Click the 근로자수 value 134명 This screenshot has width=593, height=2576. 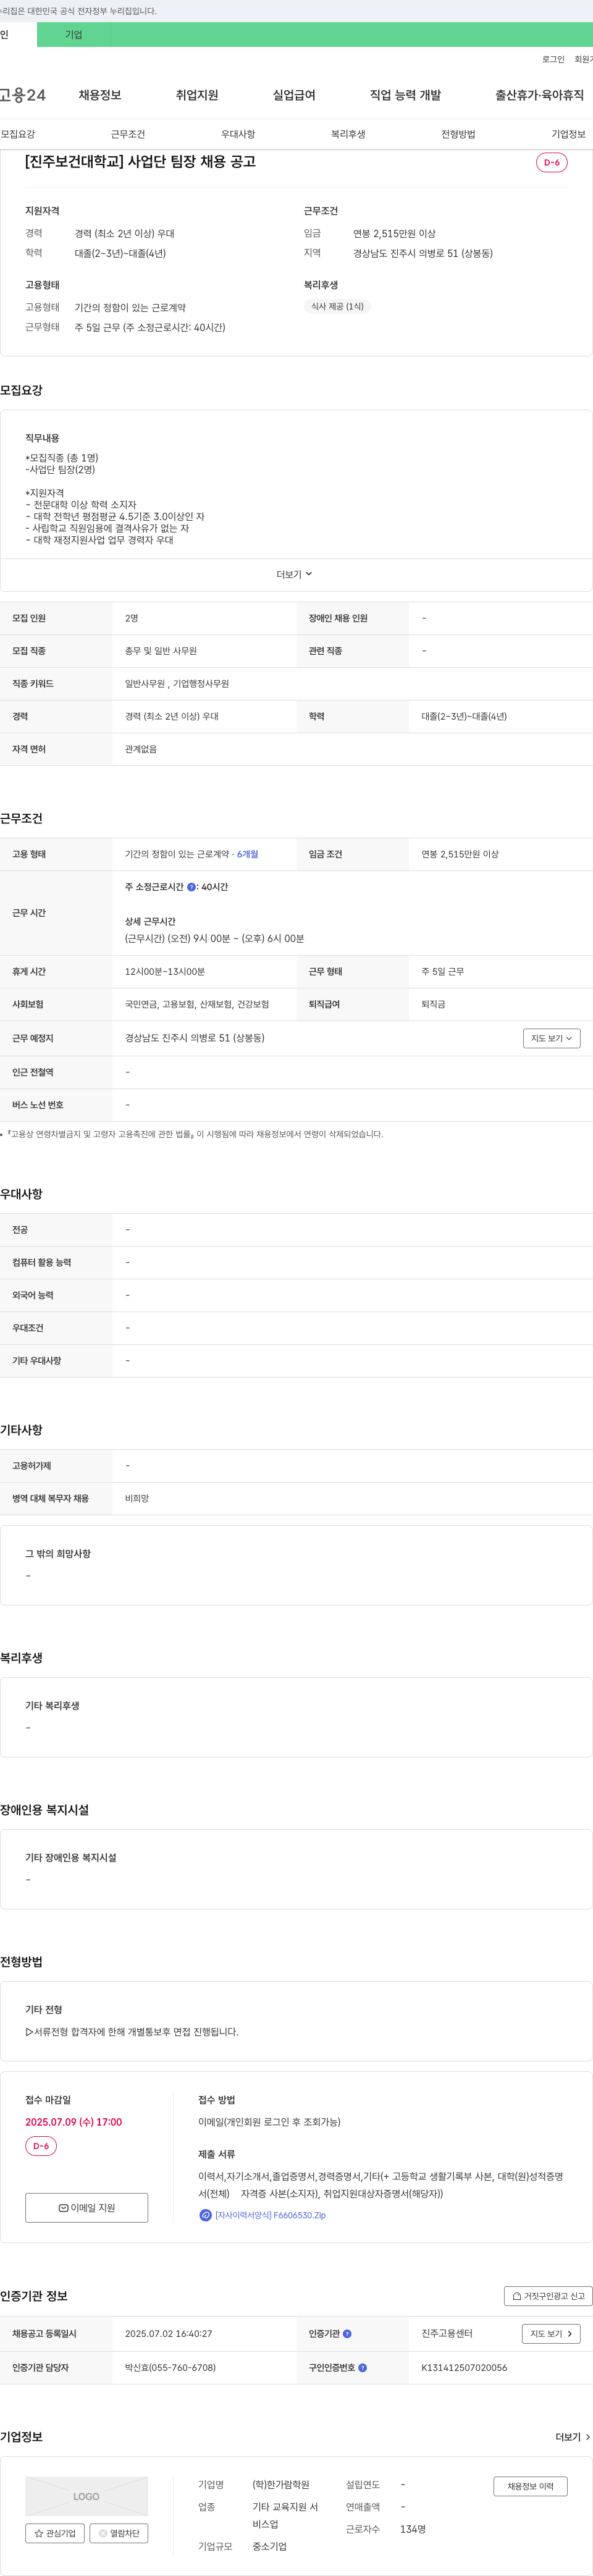413,2529
